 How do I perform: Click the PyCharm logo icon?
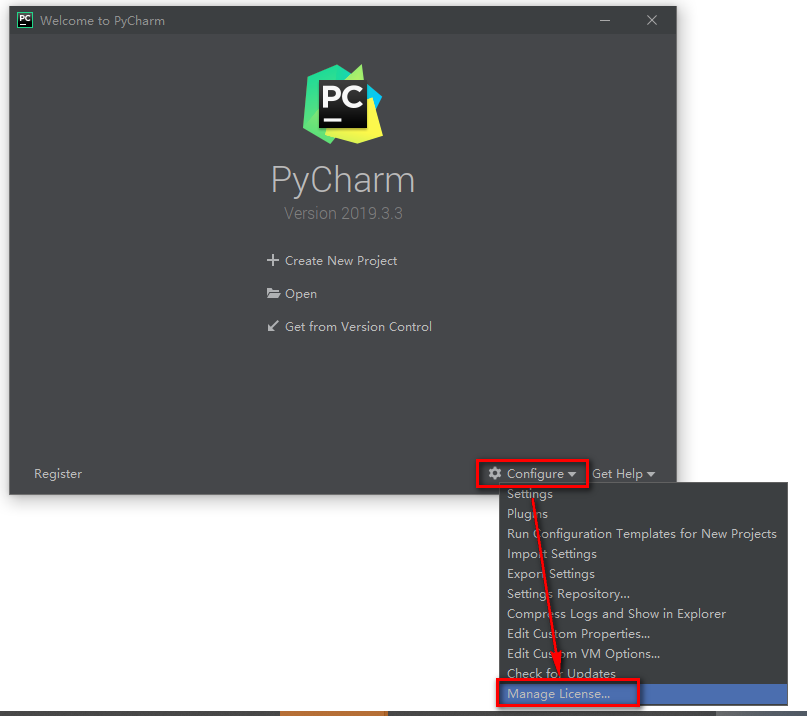pyautogui.click(x=343, y=103)
